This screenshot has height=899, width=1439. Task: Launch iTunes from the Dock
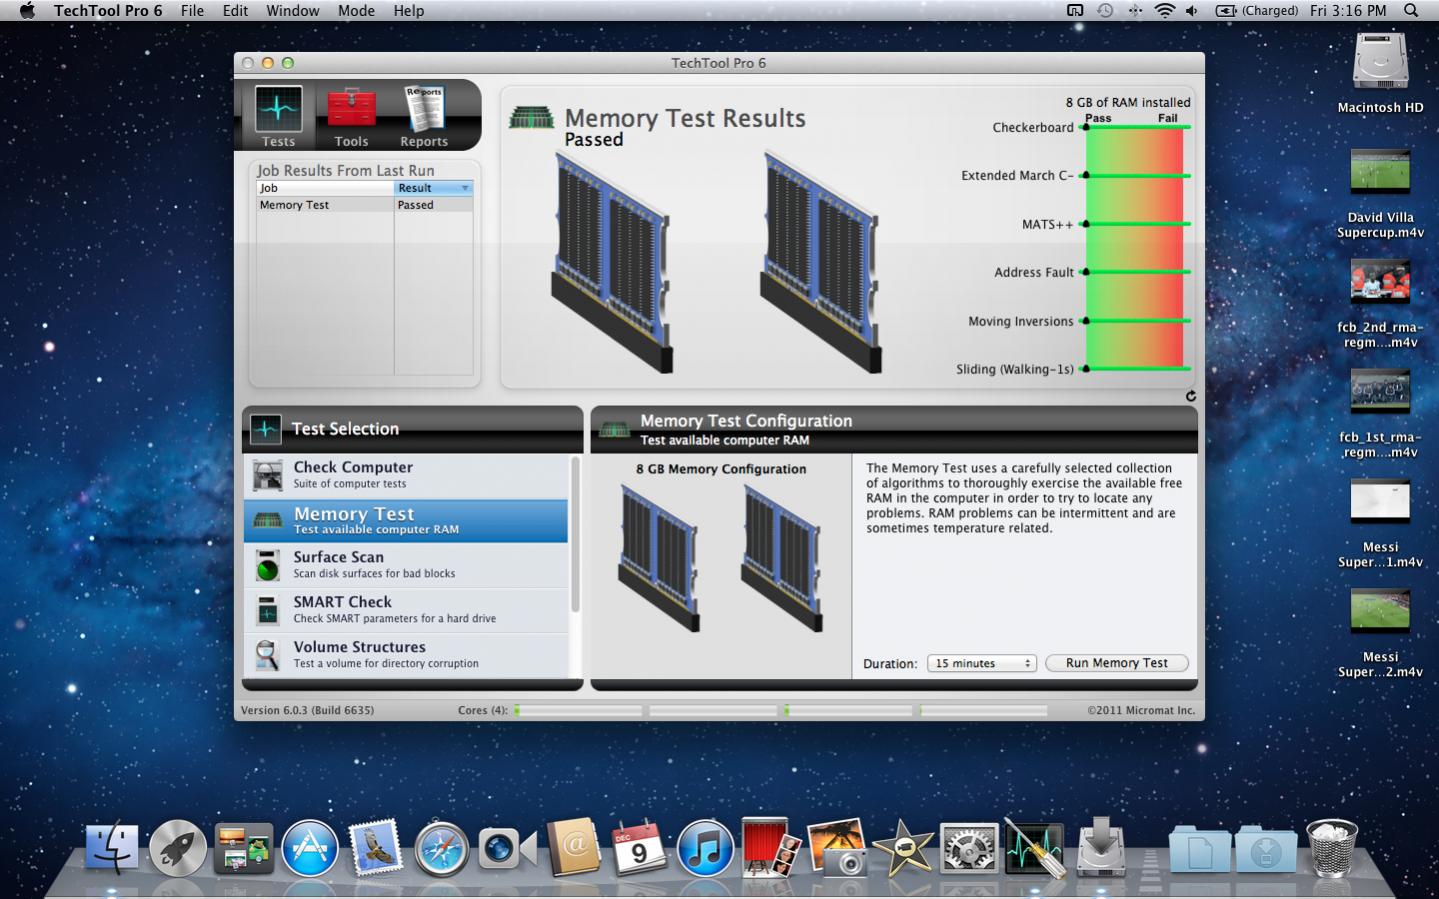705,848
